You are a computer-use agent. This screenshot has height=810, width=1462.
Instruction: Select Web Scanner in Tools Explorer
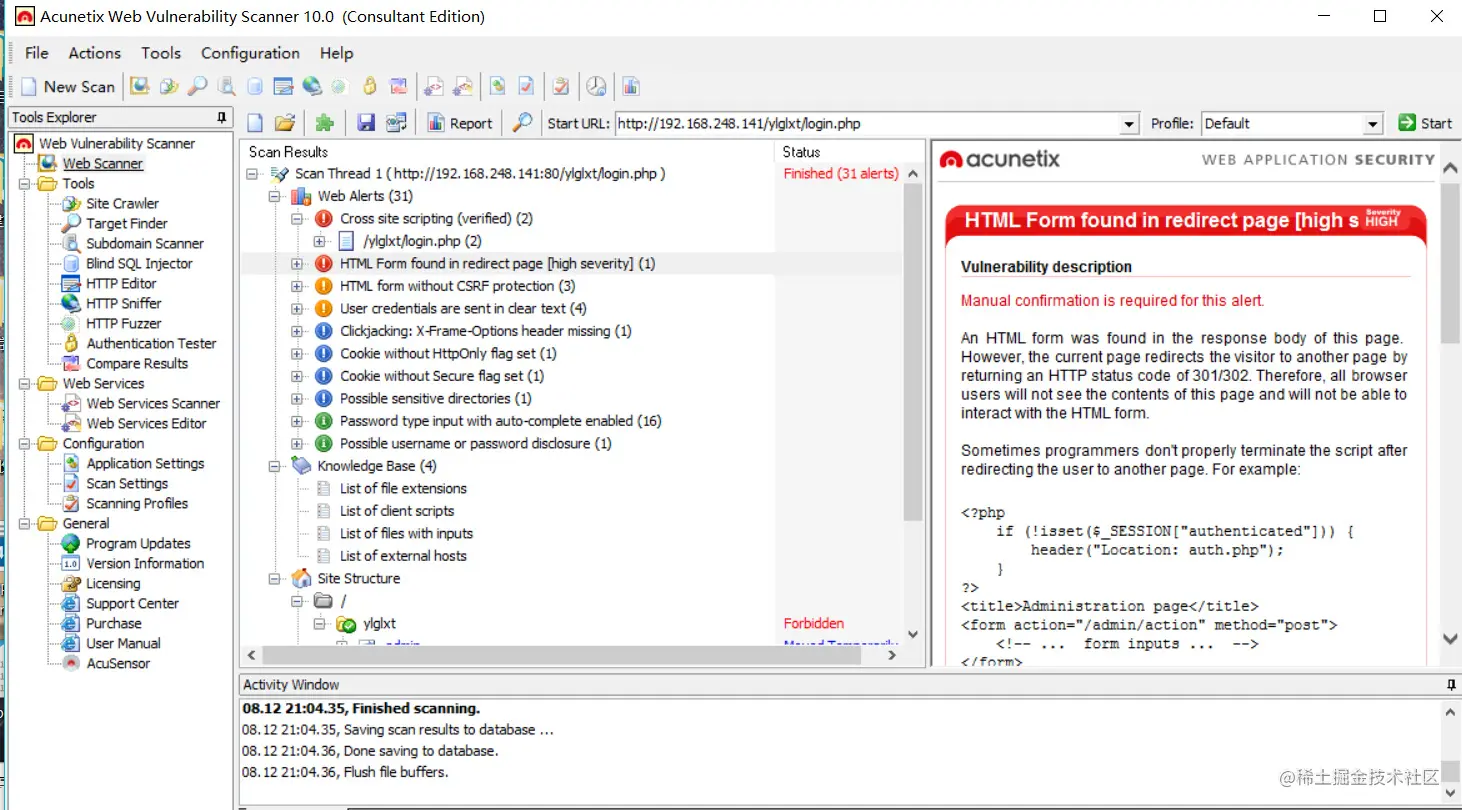[x=103, y=163]
